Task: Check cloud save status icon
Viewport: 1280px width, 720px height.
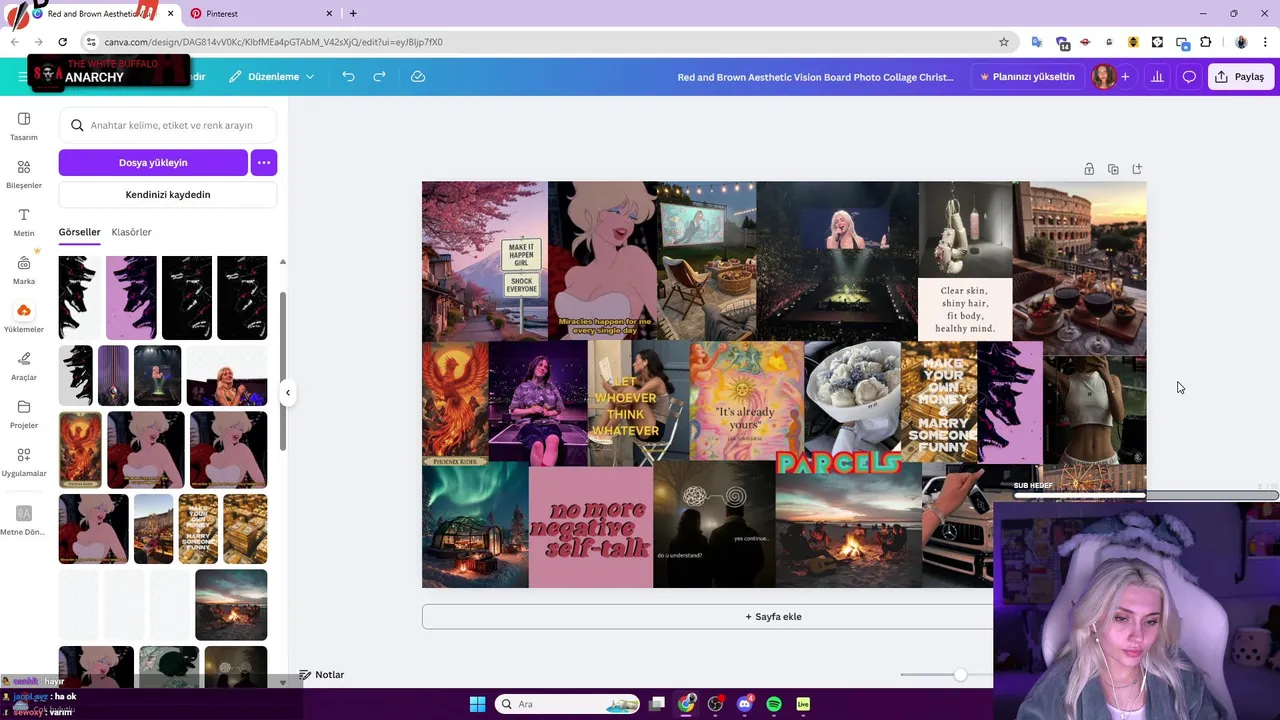Action: click(418, 77)
